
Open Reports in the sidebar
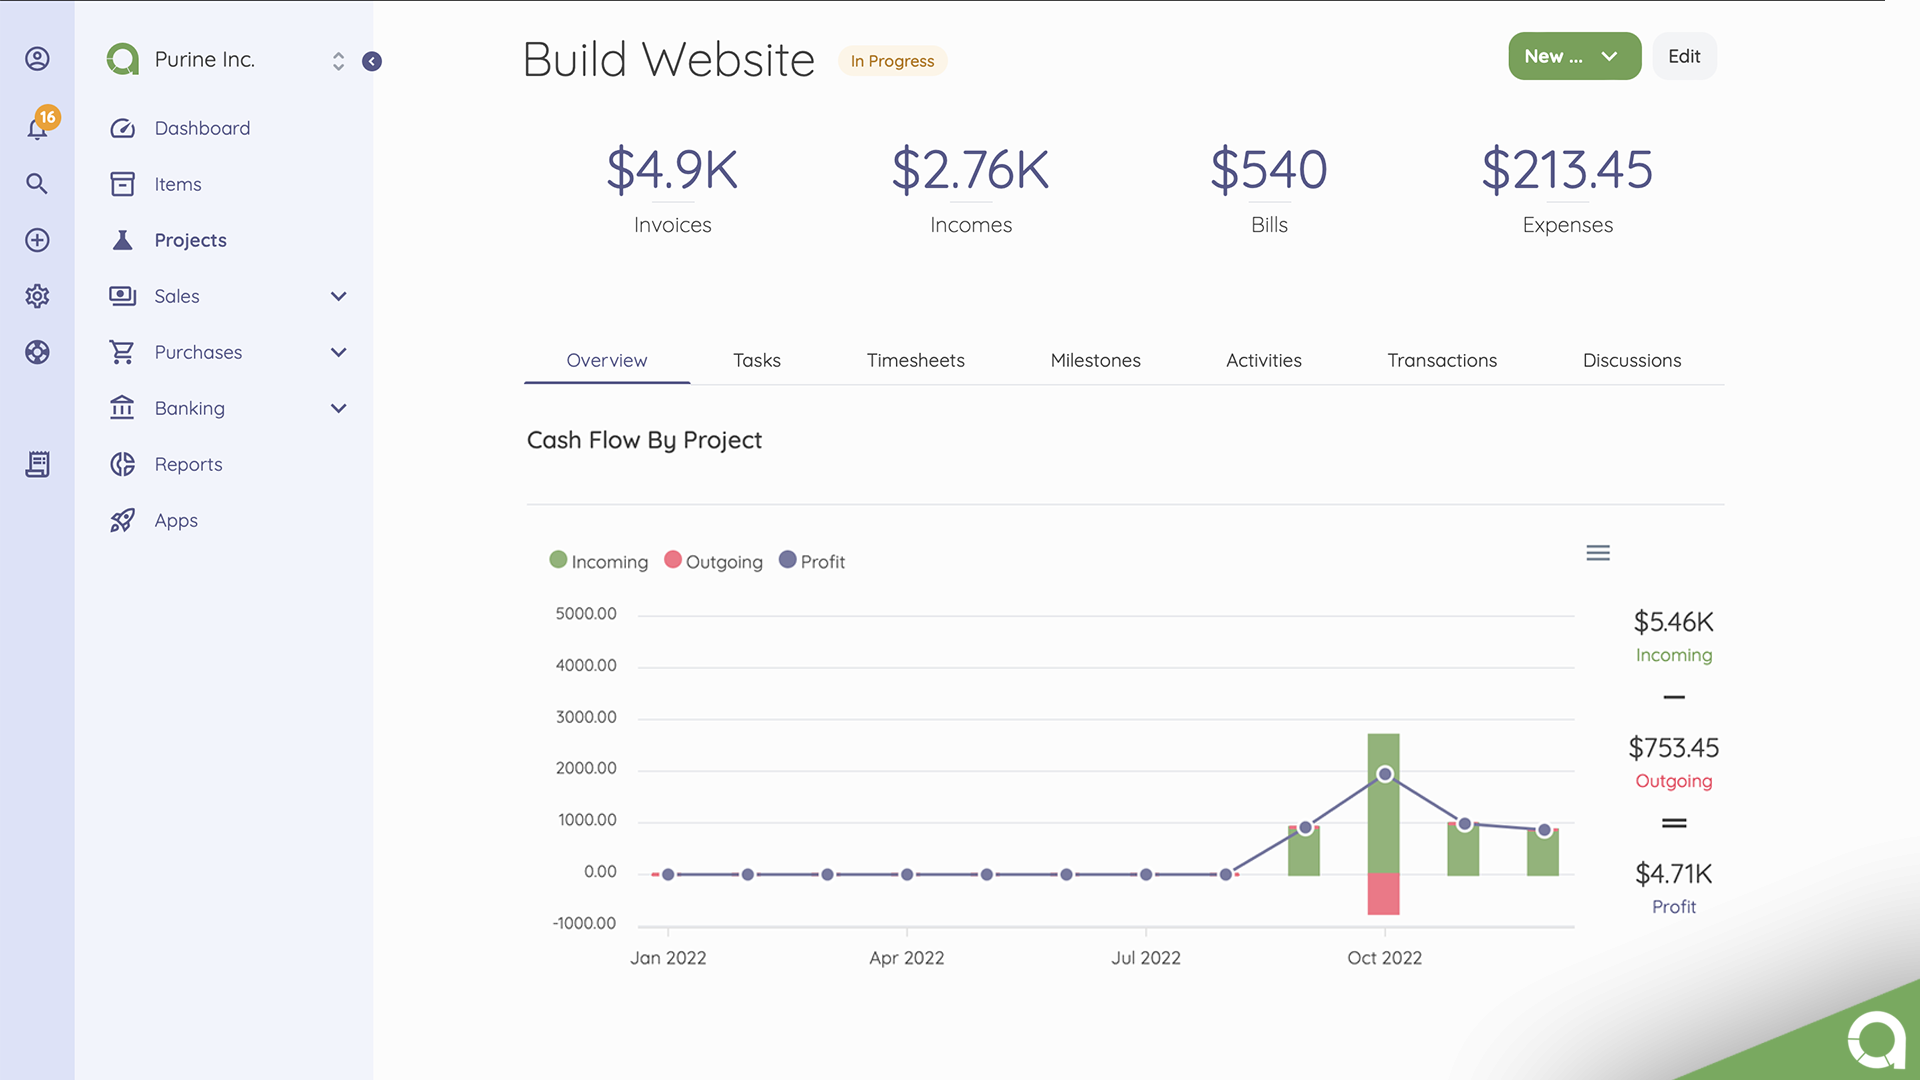(188, 464)
